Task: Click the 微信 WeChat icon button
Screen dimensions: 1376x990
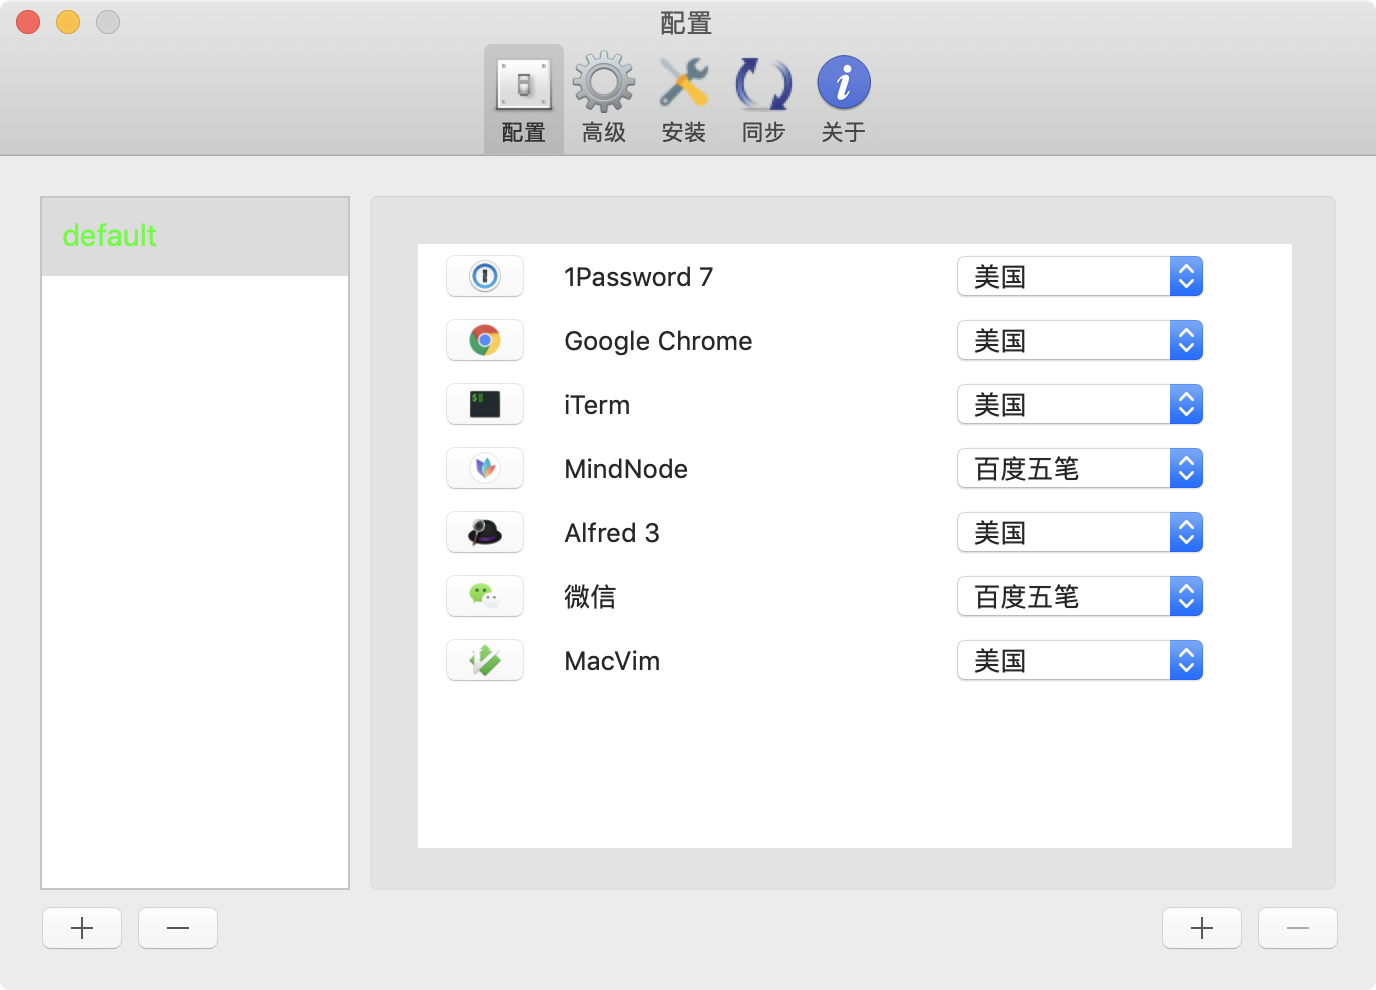Action: pos(485,596)
